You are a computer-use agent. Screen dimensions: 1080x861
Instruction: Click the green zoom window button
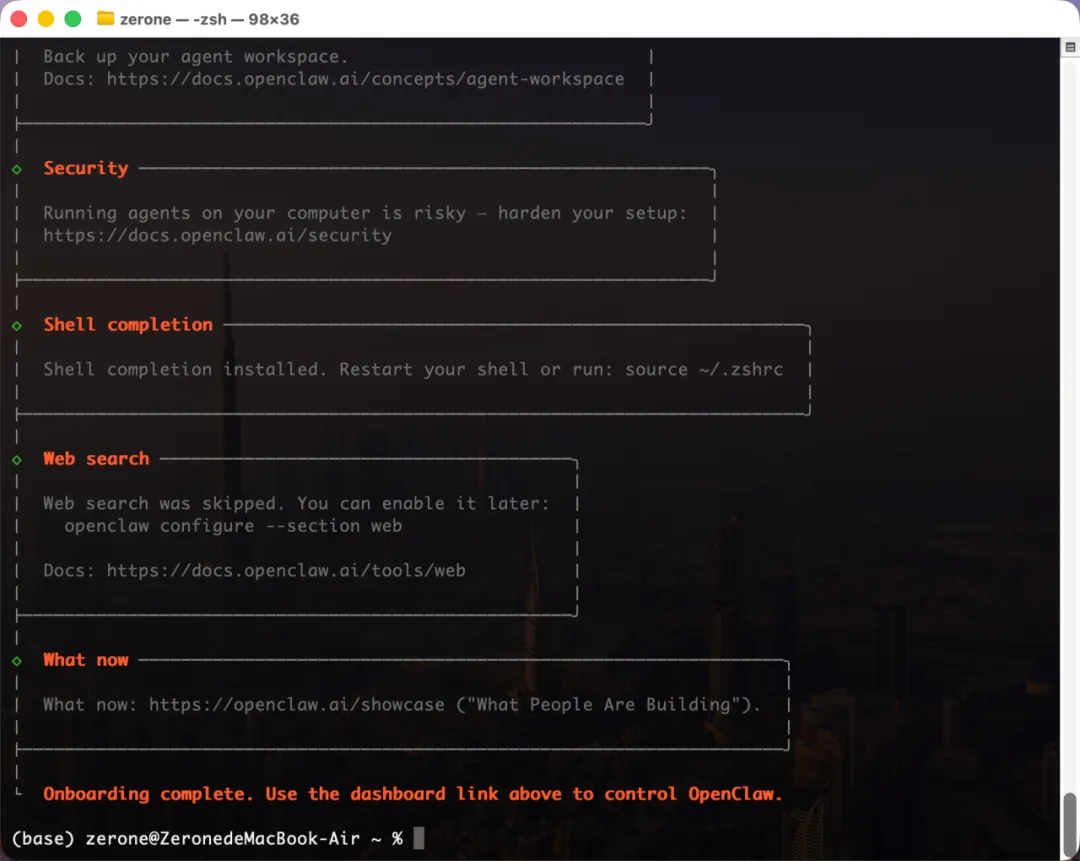[x=72, y=19]
